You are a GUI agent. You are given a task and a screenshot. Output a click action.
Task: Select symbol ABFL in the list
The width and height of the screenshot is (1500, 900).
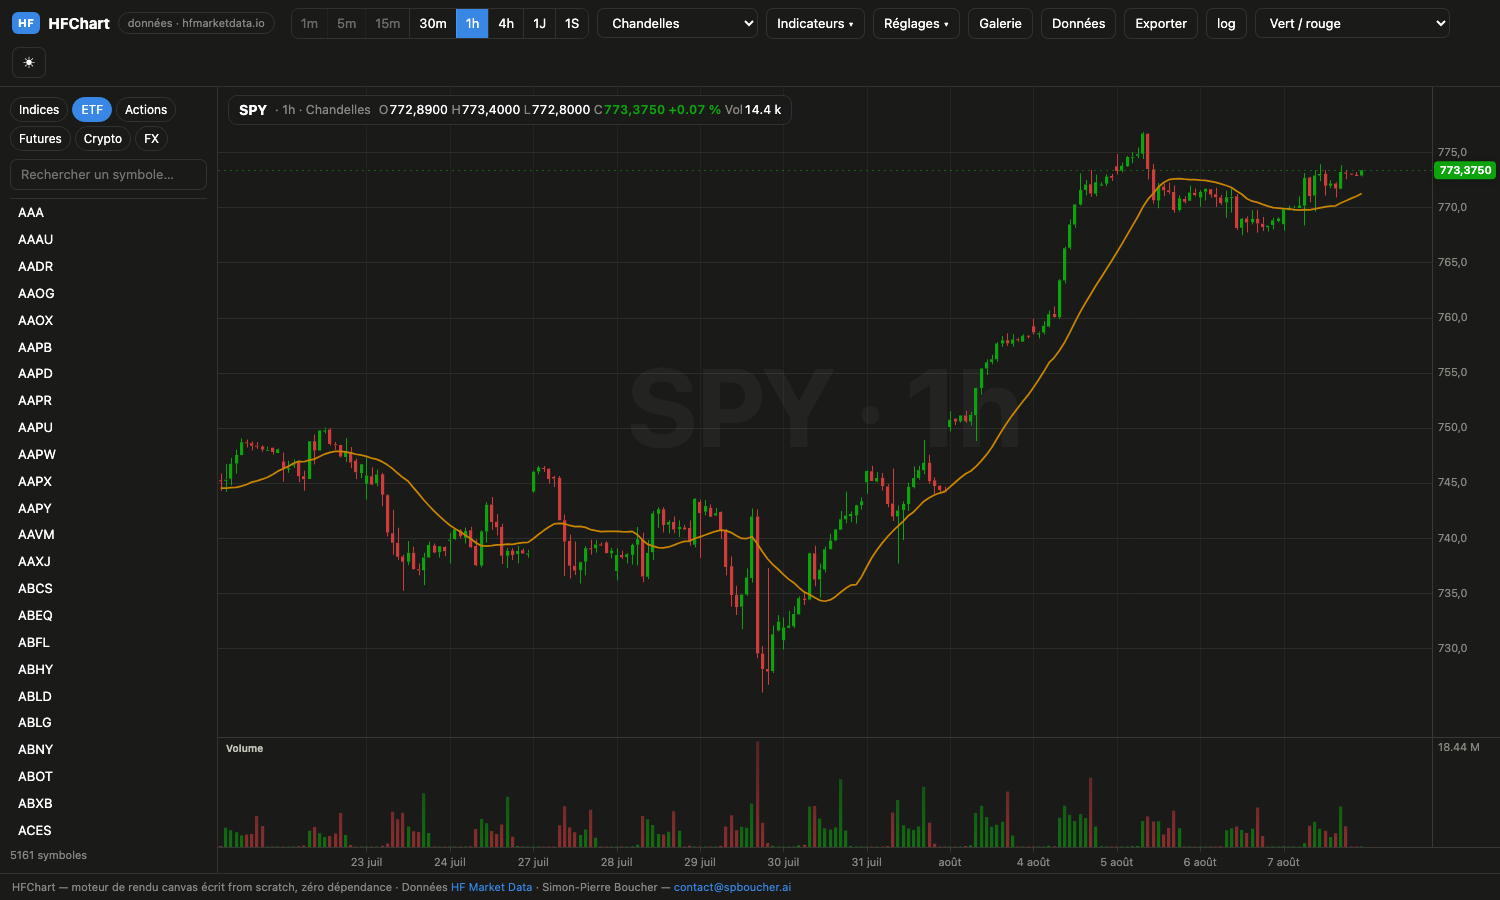coord(108,642)
